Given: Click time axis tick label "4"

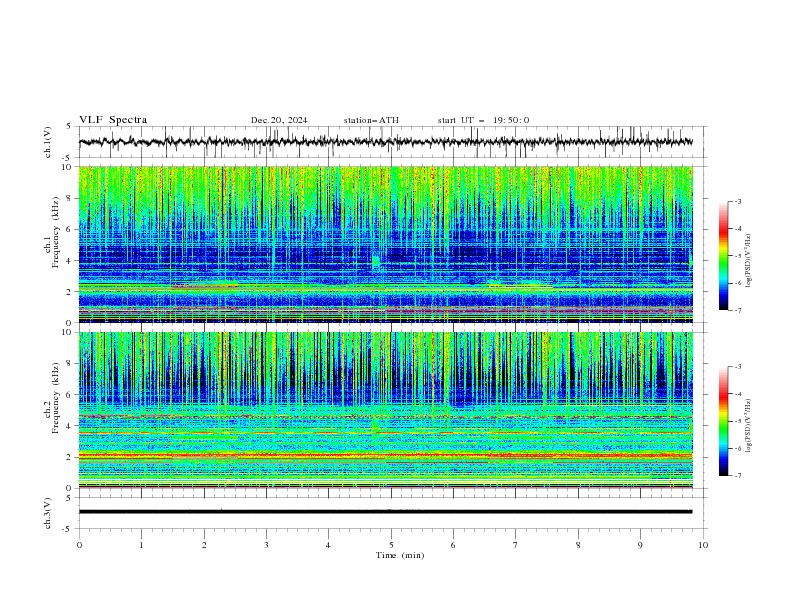Looking at the screenshot, I should click(329, 545).
